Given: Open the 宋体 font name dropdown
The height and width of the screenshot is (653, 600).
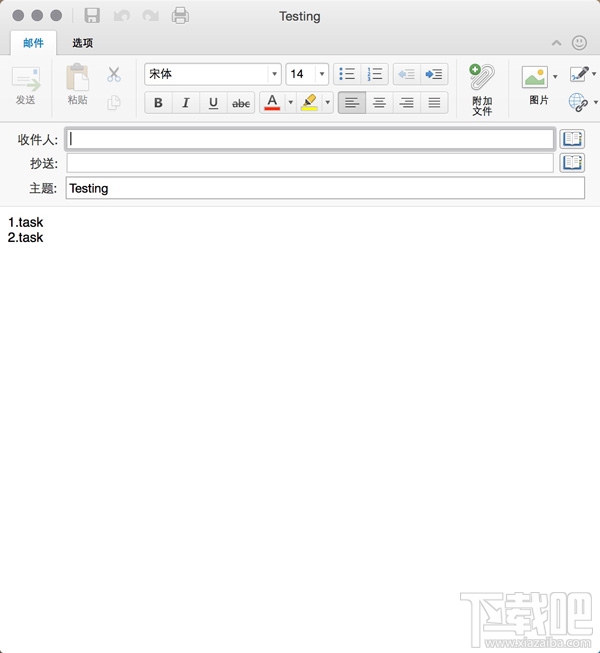Looking at the screenshot, I should 274,74.
